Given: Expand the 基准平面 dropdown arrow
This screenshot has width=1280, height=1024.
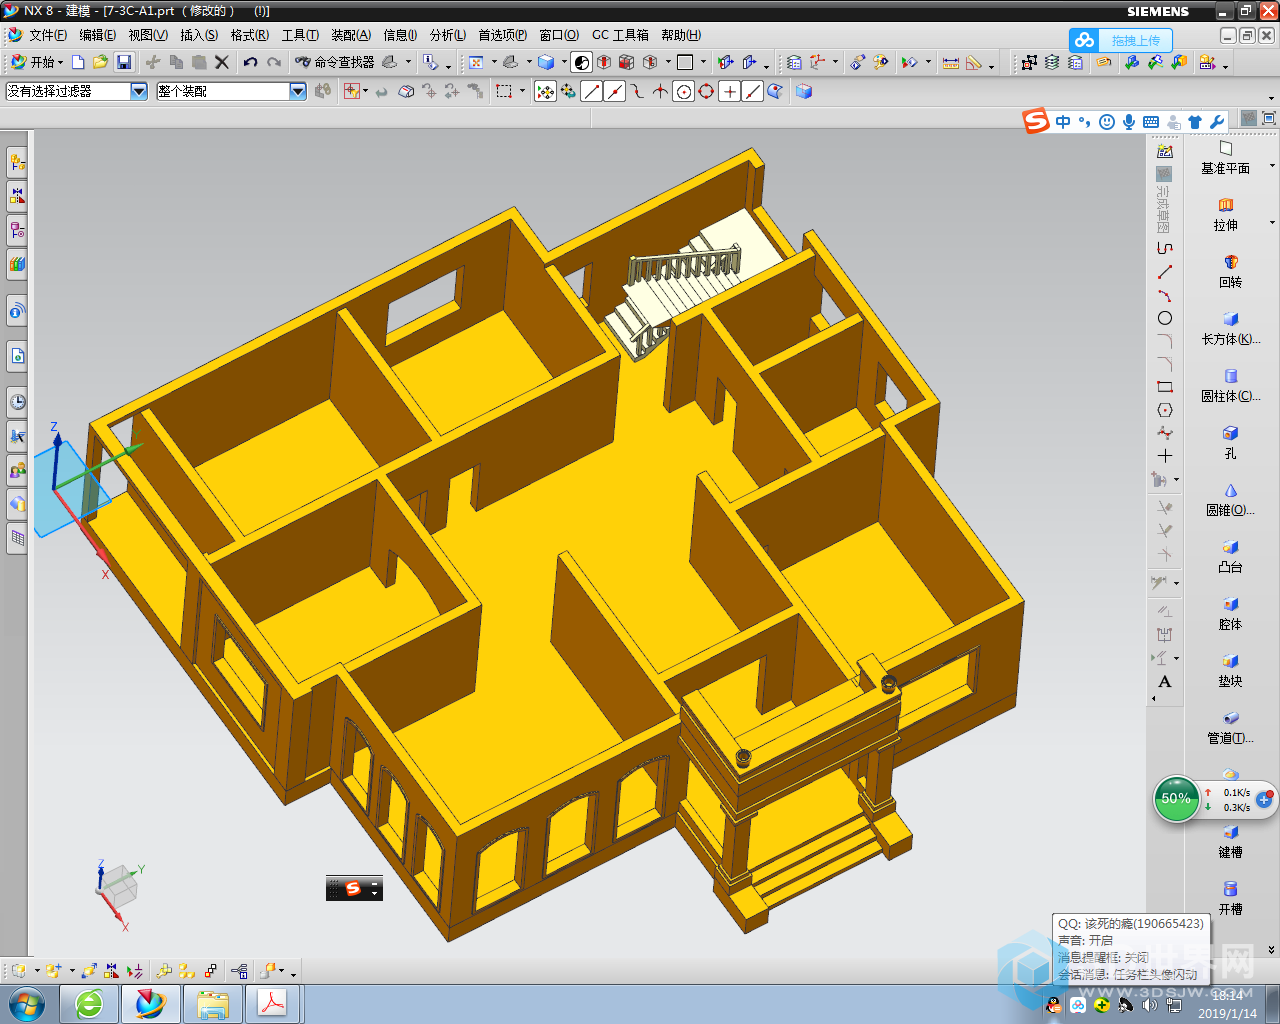Looking at the screenshot, I should 1272,166.
